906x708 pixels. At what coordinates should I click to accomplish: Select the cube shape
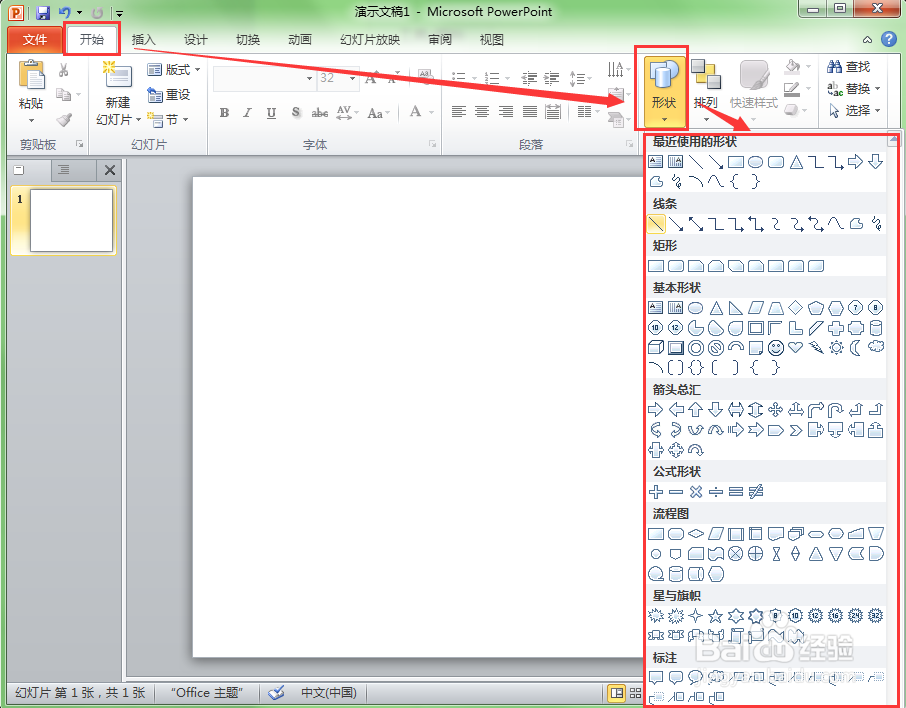656,347
